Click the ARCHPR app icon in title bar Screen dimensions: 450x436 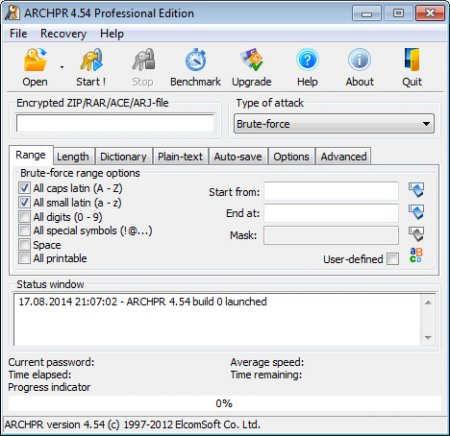point(12,13)
